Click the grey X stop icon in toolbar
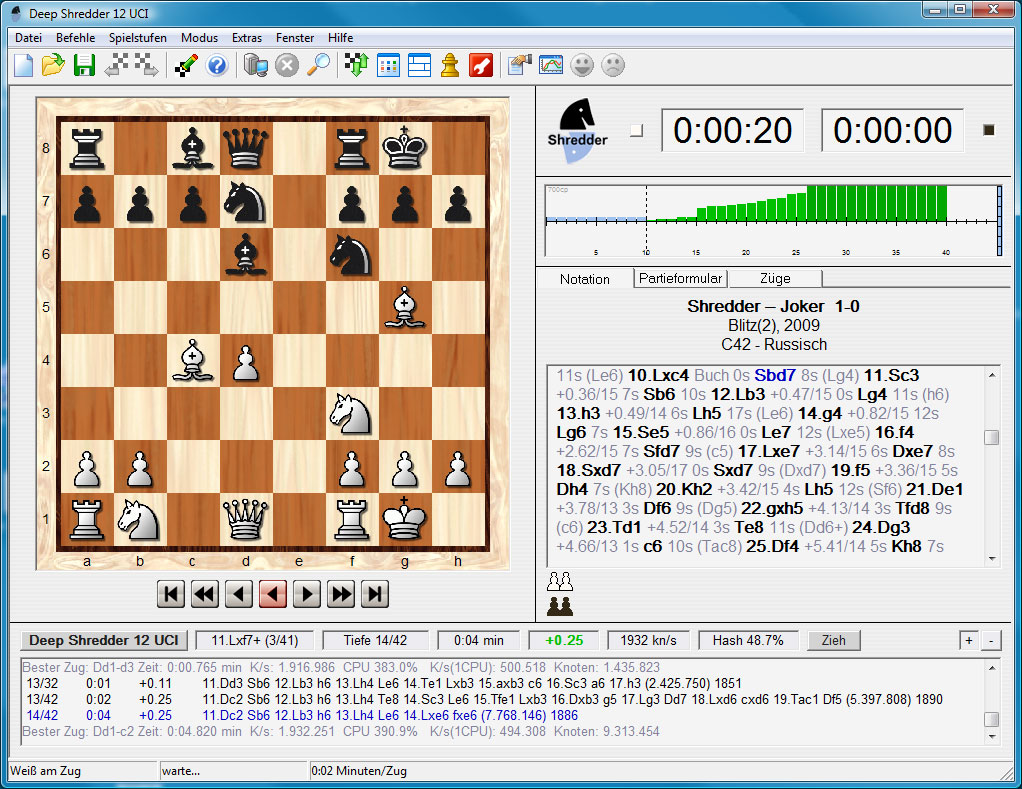Viewport: 1022px width, 789px height. point(287,65)
